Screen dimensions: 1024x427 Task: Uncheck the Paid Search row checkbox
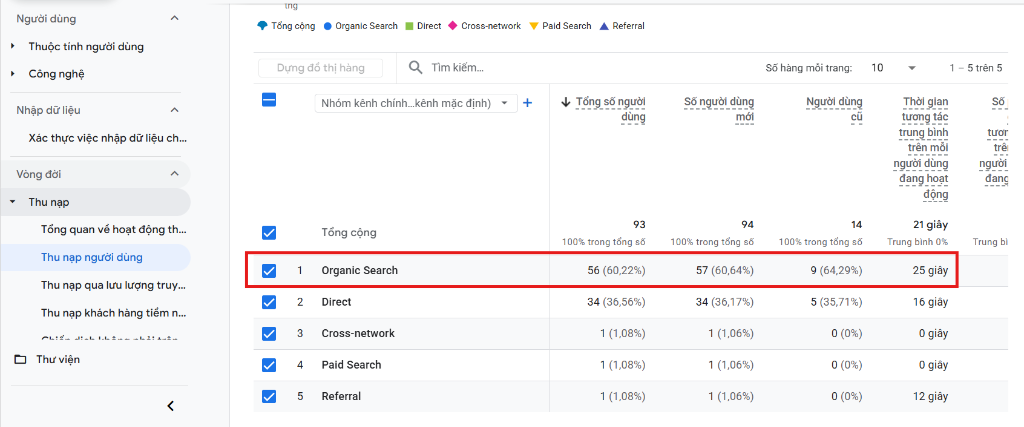coord(269,365)
